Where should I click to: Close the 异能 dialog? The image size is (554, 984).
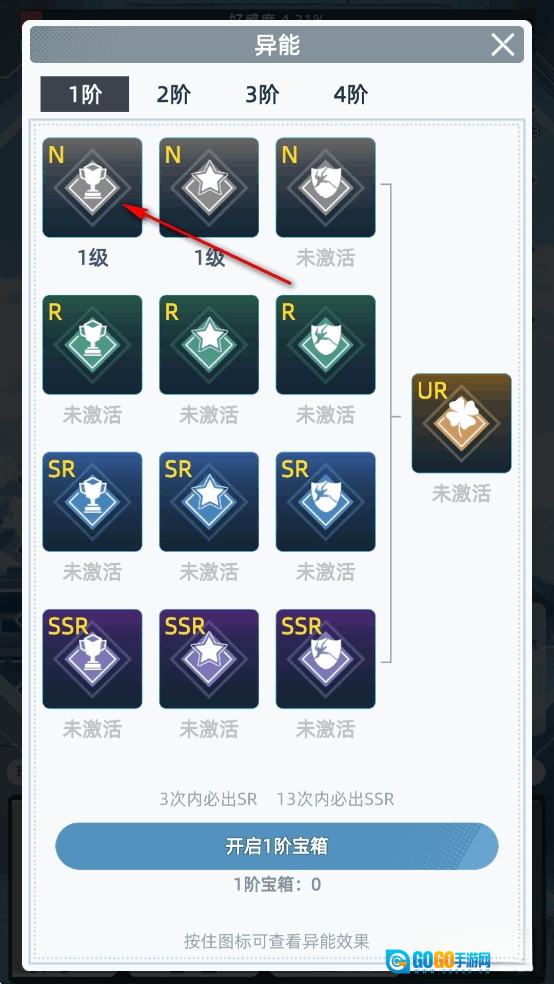click(503, 45)
